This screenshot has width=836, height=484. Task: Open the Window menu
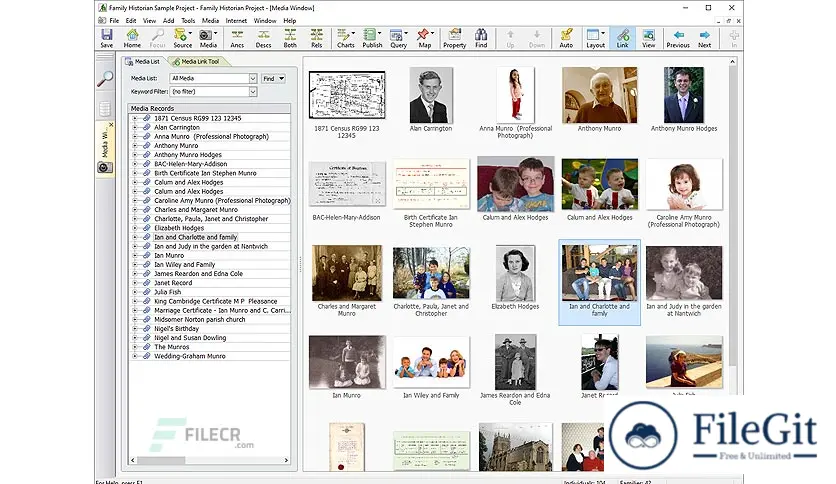tap(265, 21)
